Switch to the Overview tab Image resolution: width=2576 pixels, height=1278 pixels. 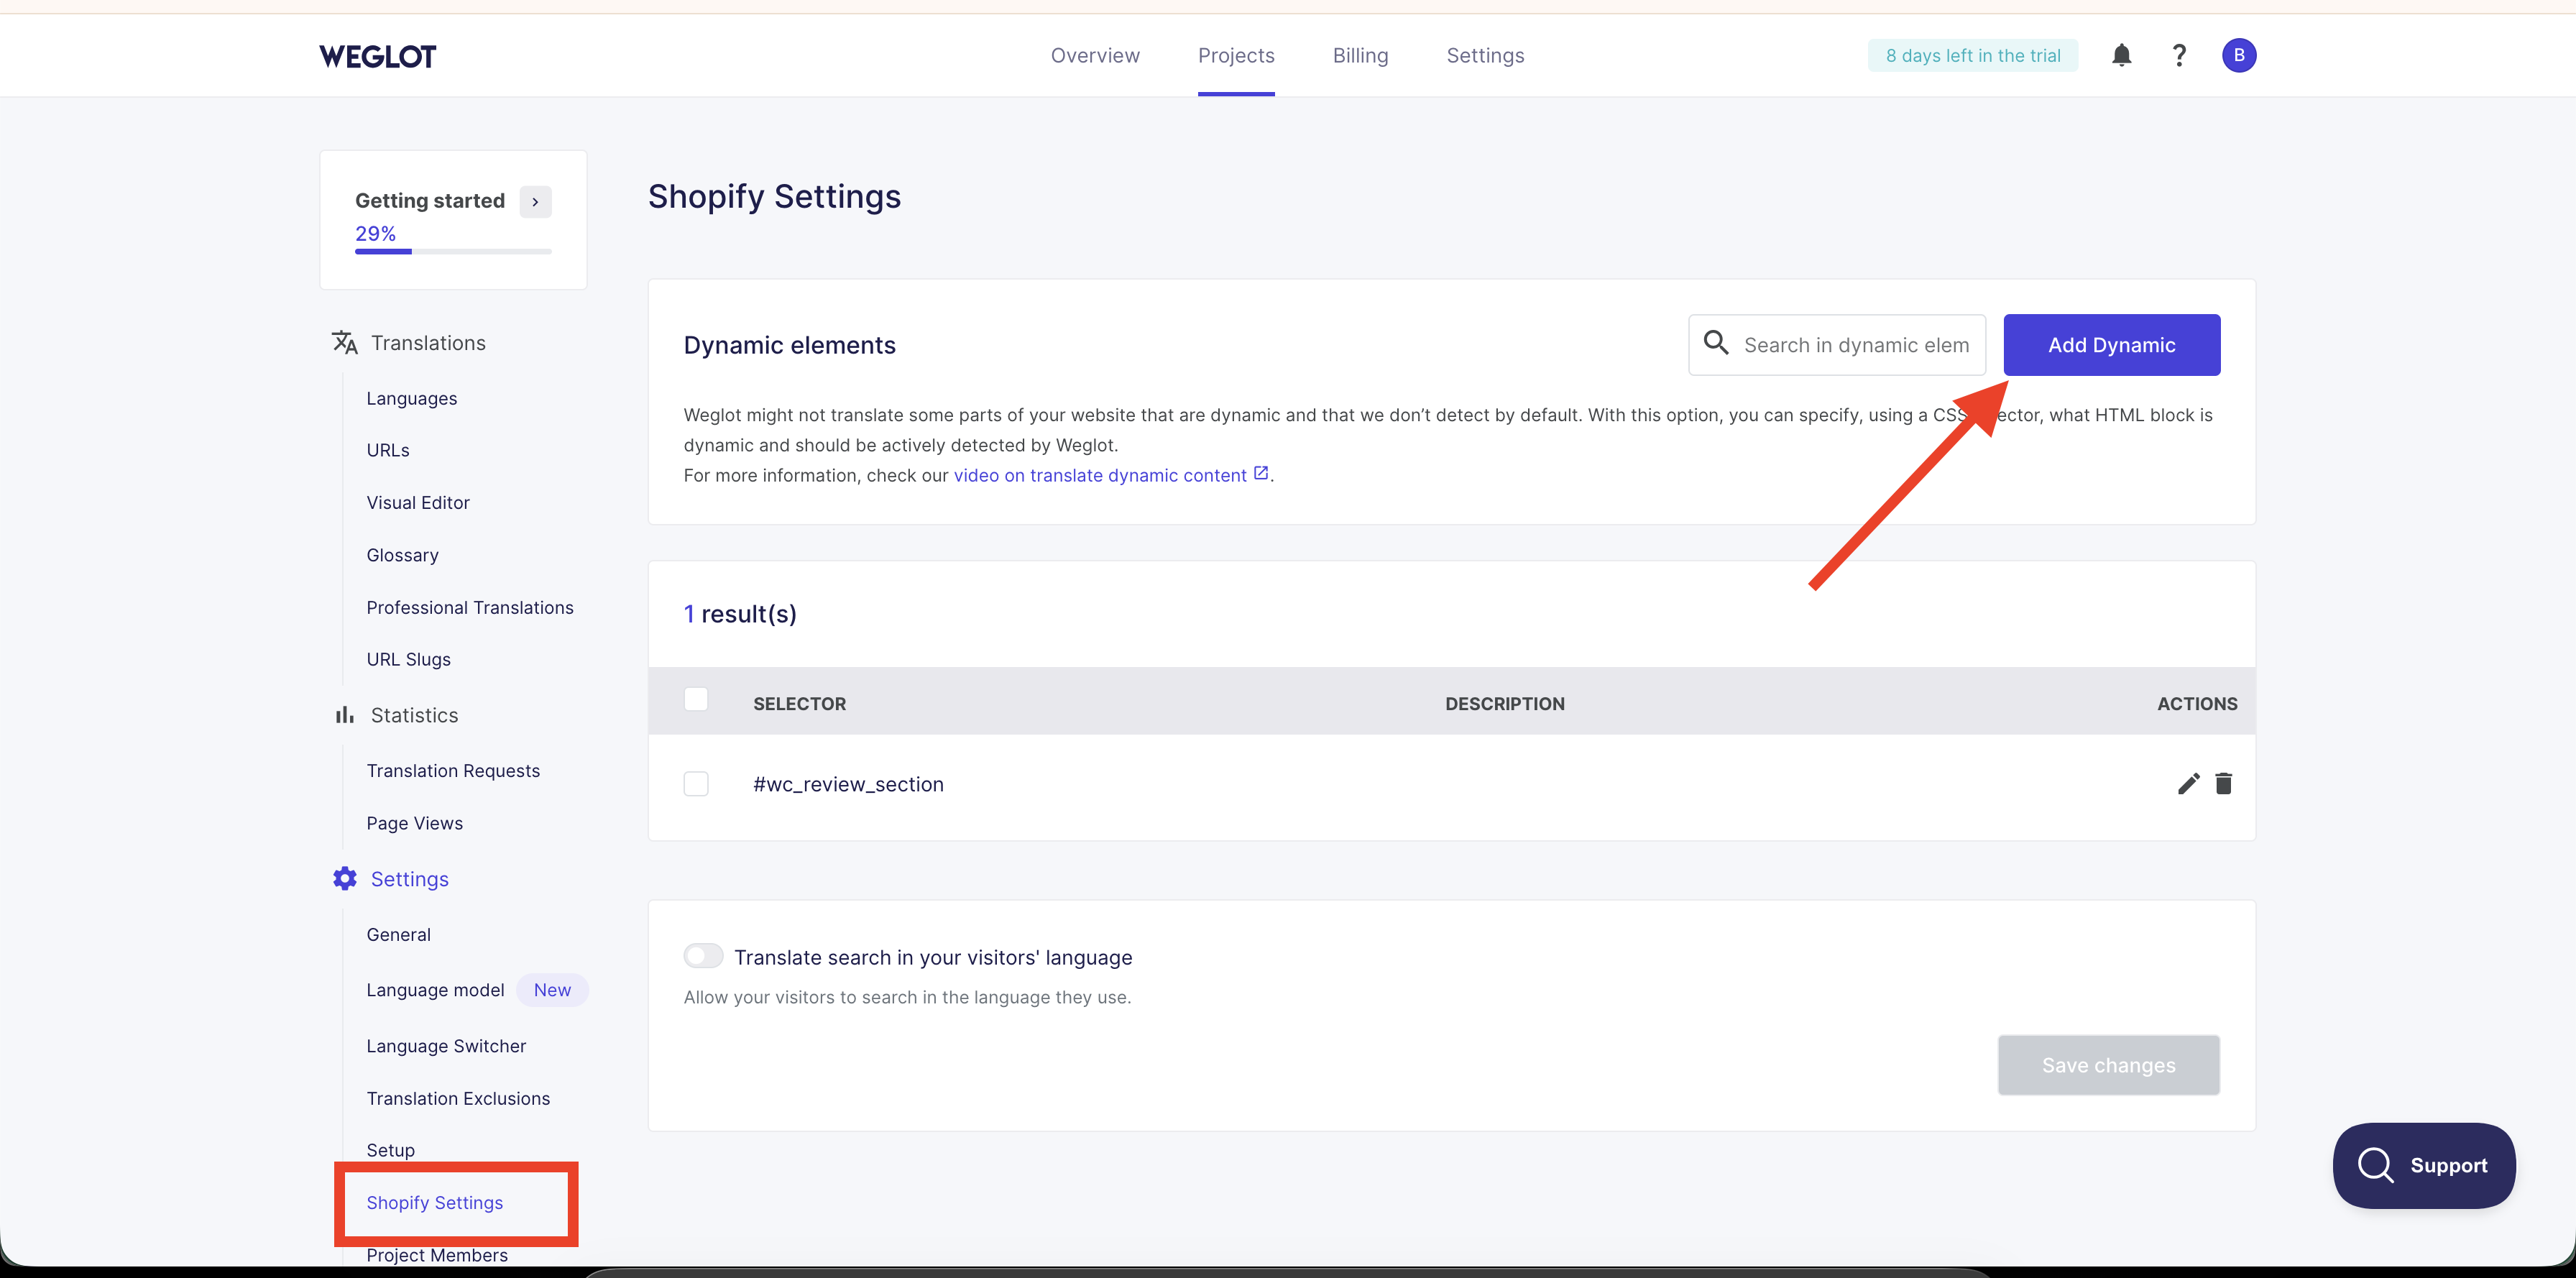[1095, 56]
